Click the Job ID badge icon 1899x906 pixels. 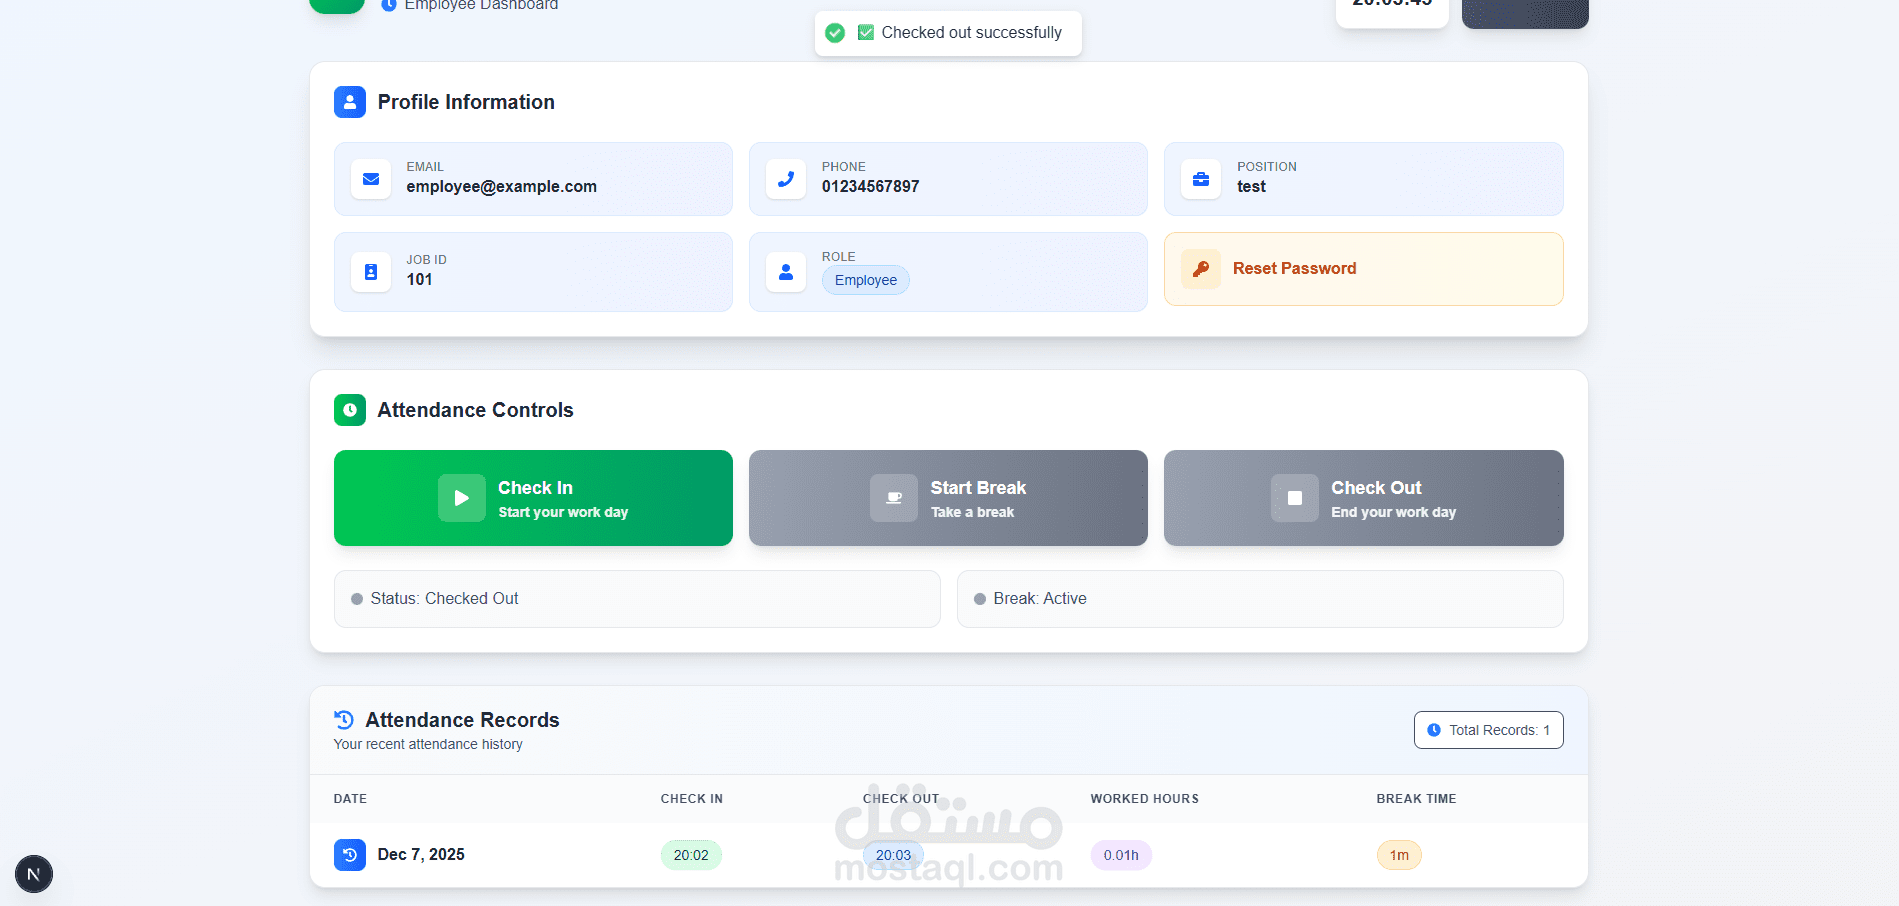tap(371, 272)
